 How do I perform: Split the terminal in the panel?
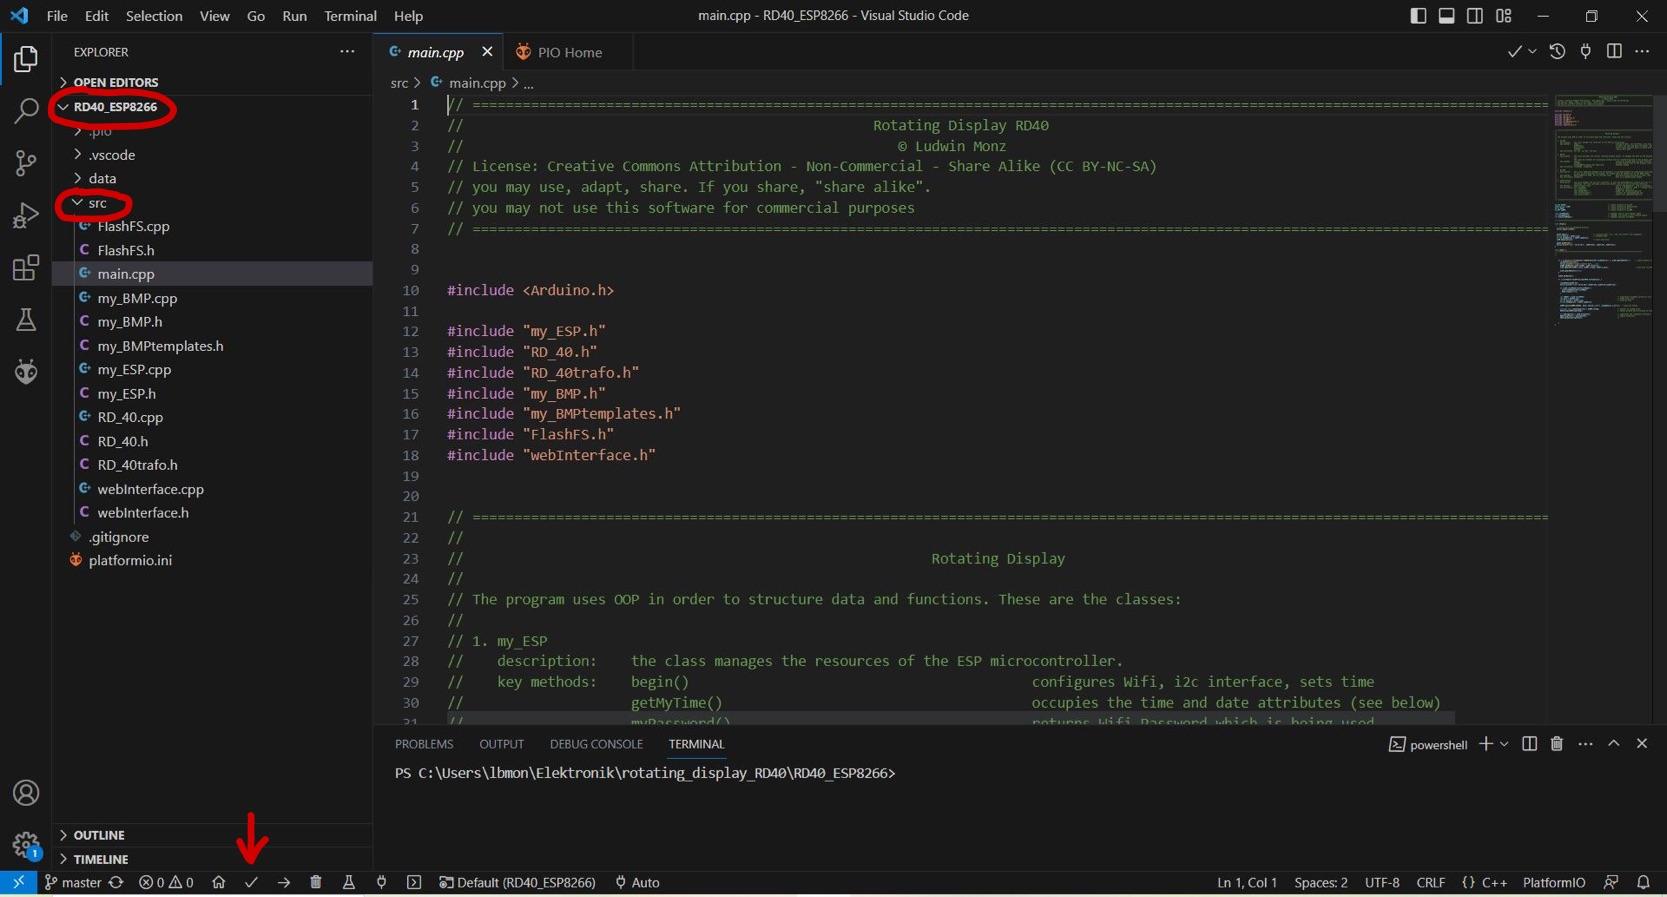1529,744
